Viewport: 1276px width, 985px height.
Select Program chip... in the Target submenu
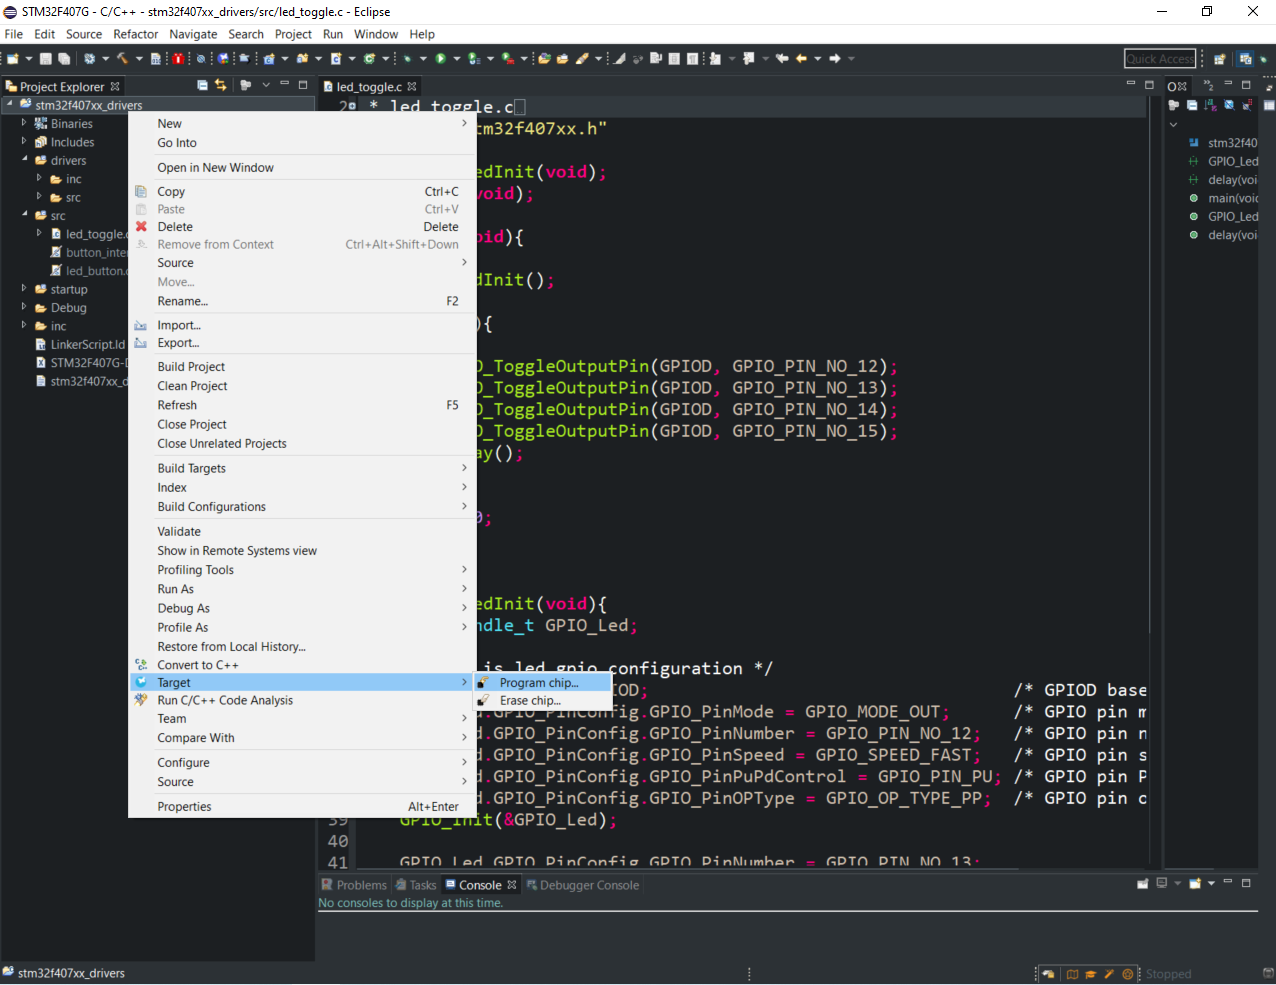[x=543, y=683]
